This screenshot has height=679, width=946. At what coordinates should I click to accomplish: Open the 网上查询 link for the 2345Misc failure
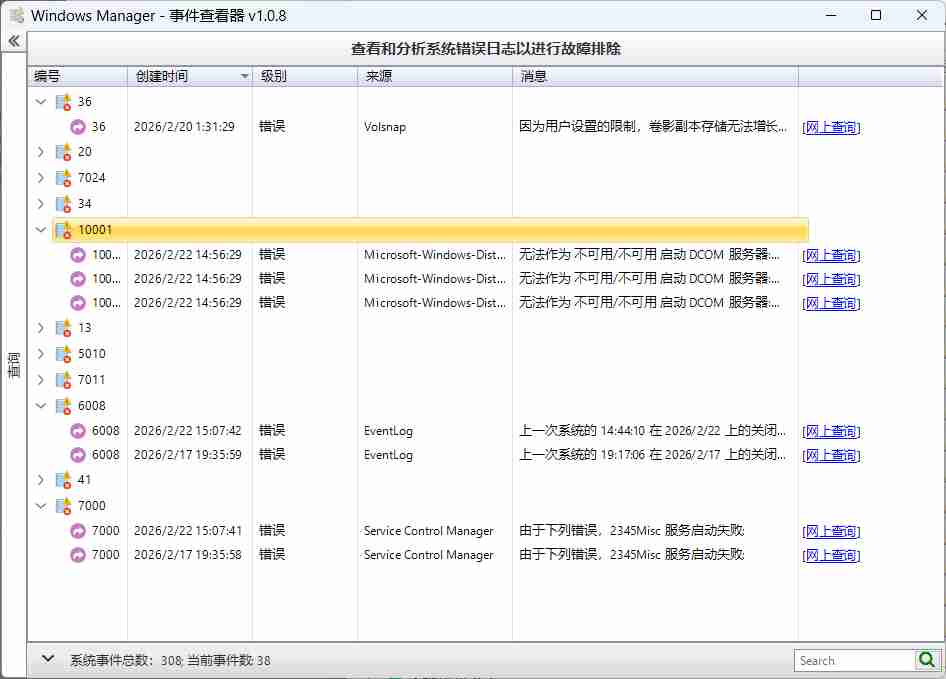831,530
